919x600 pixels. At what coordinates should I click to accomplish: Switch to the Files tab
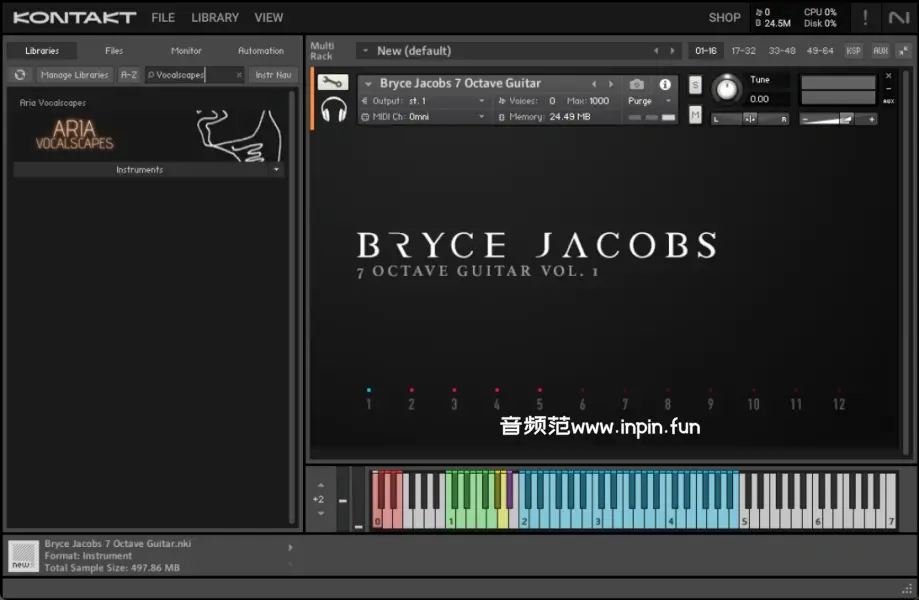[x=114, y=51]
